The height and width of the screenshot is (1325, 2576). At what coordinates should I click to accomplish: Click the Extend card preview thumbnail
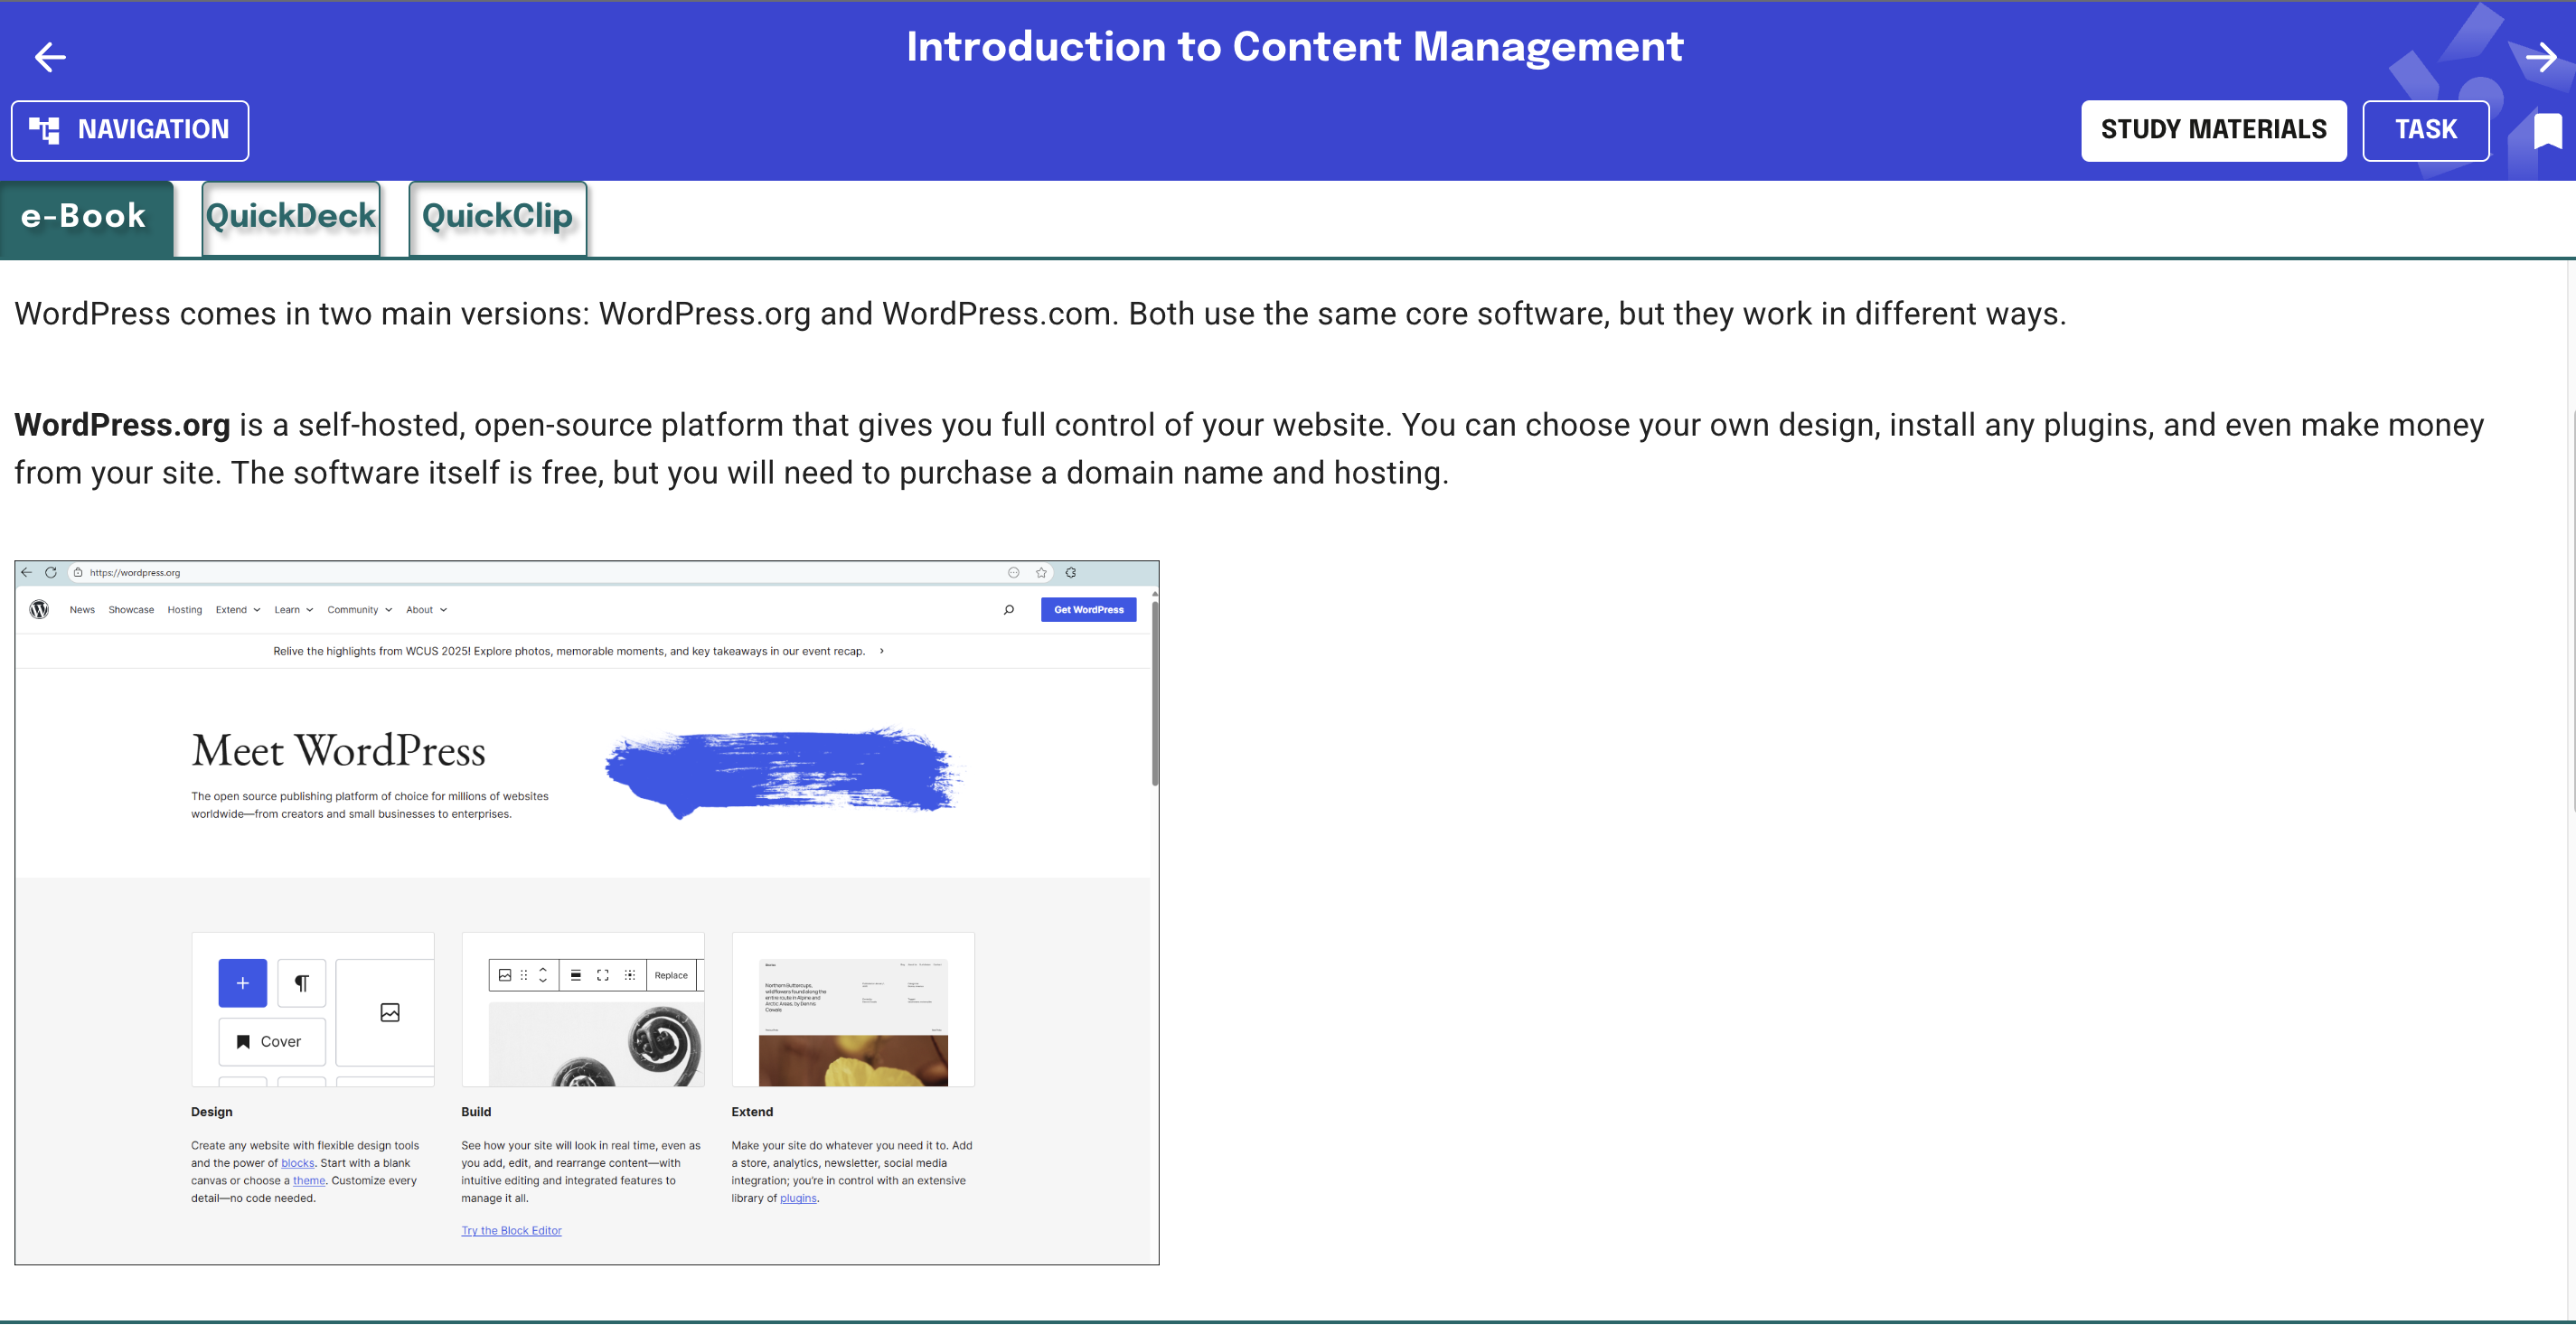pos(853,1010)
